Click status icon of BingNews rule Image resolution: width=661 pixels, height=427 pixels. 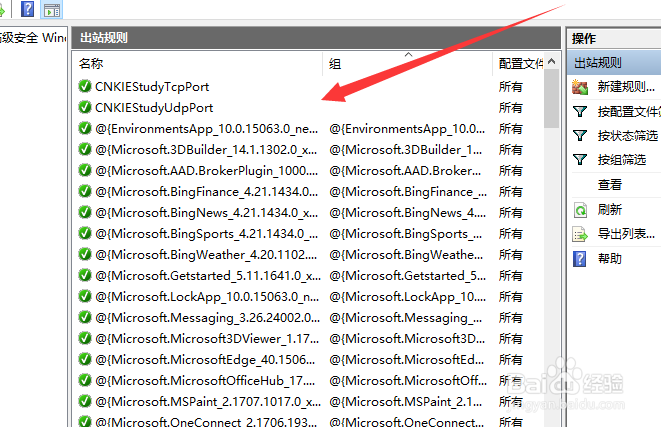[x=85, y=212]
